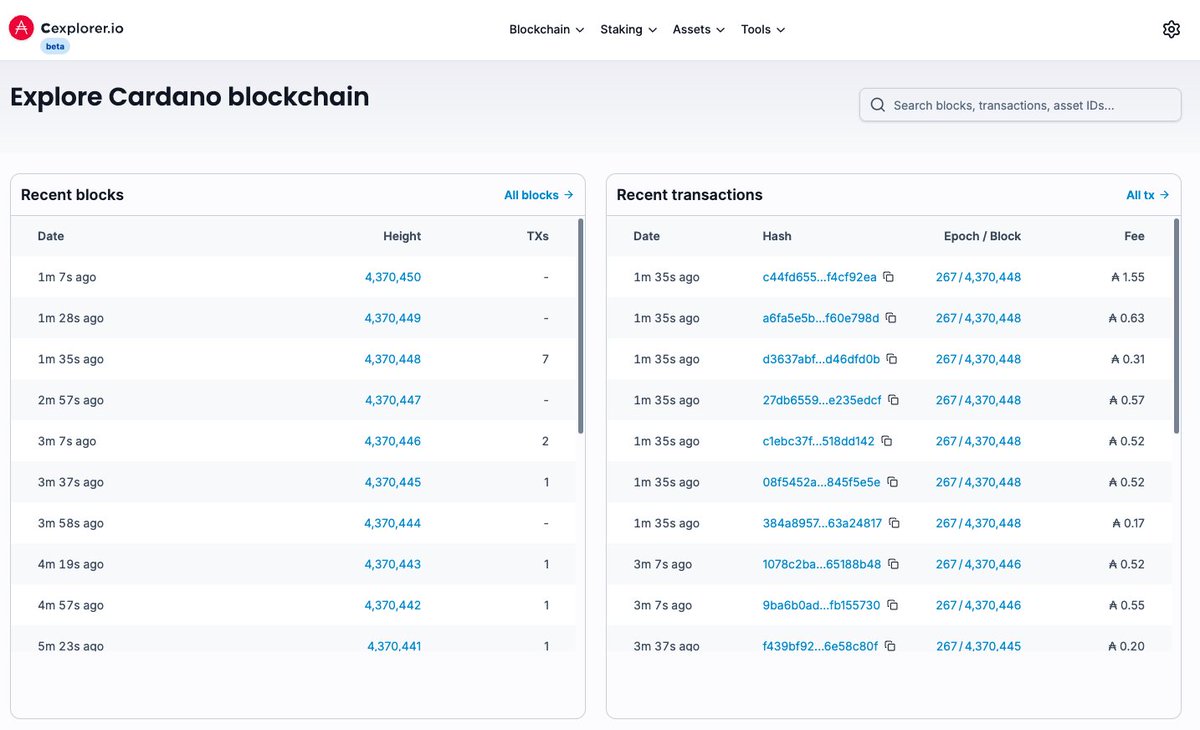
Task: Expand the Blockchain menu
Action: click(x=546, y=29)
